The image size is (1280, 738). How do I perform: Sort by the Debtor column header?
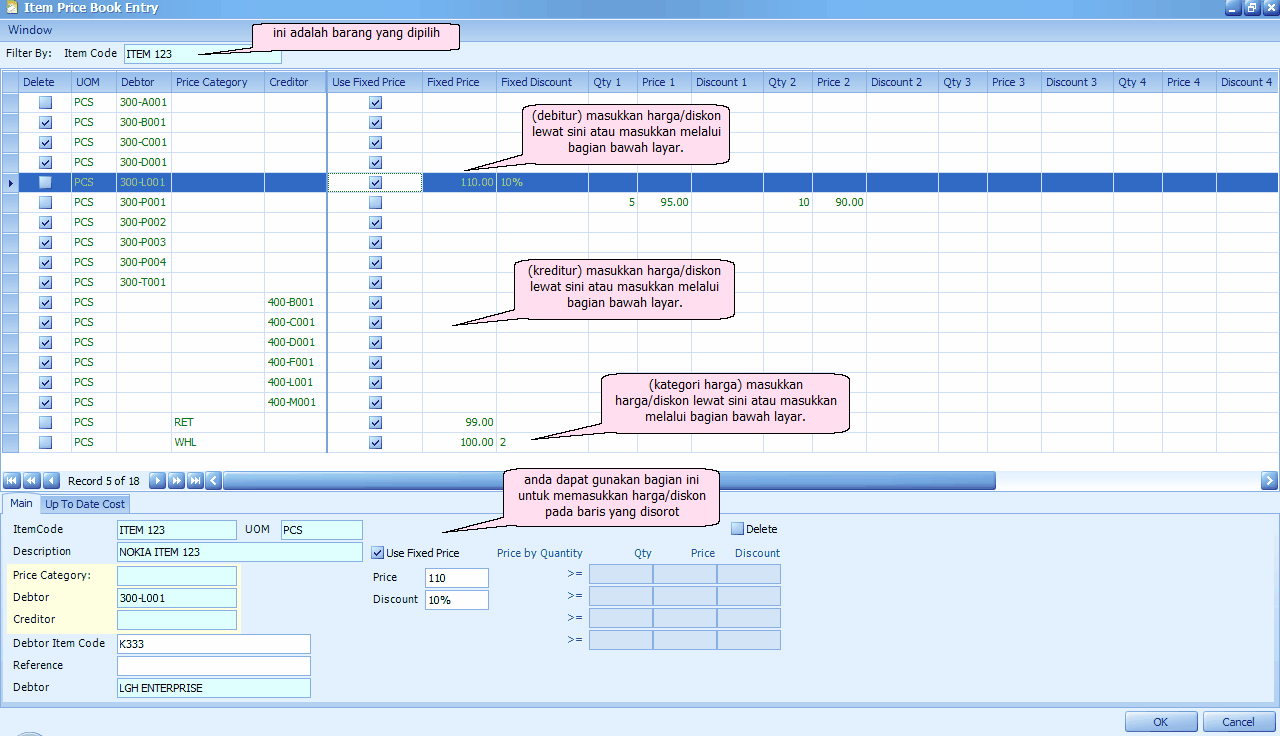[x=143, y=82]
